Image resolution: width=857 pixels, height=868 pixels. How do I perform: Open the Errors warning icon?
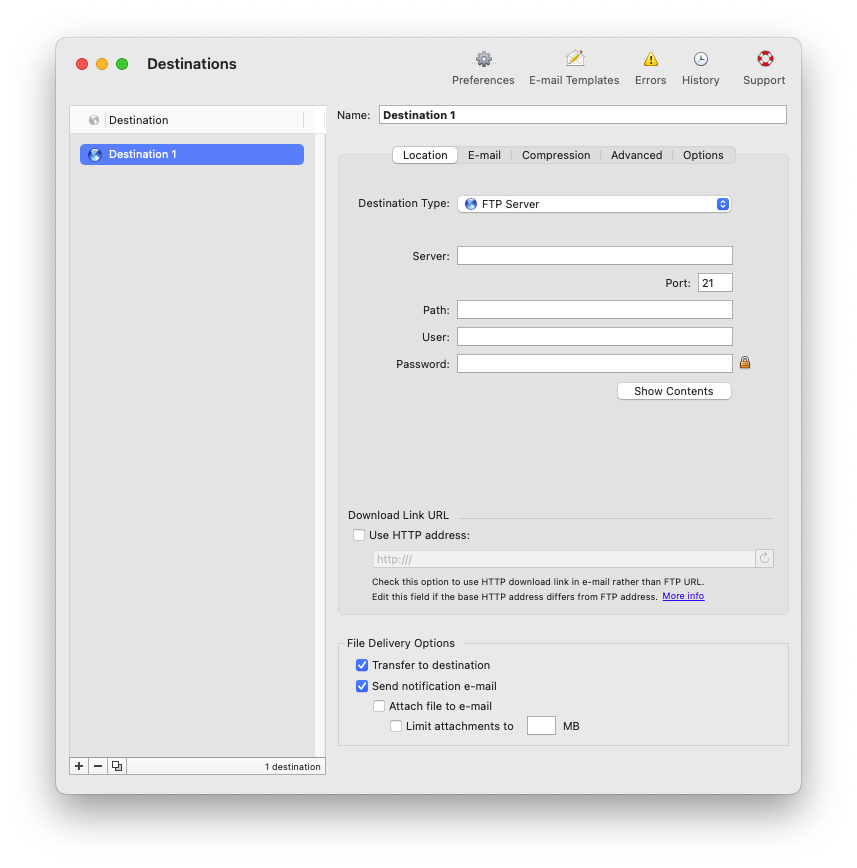point(651,59)
